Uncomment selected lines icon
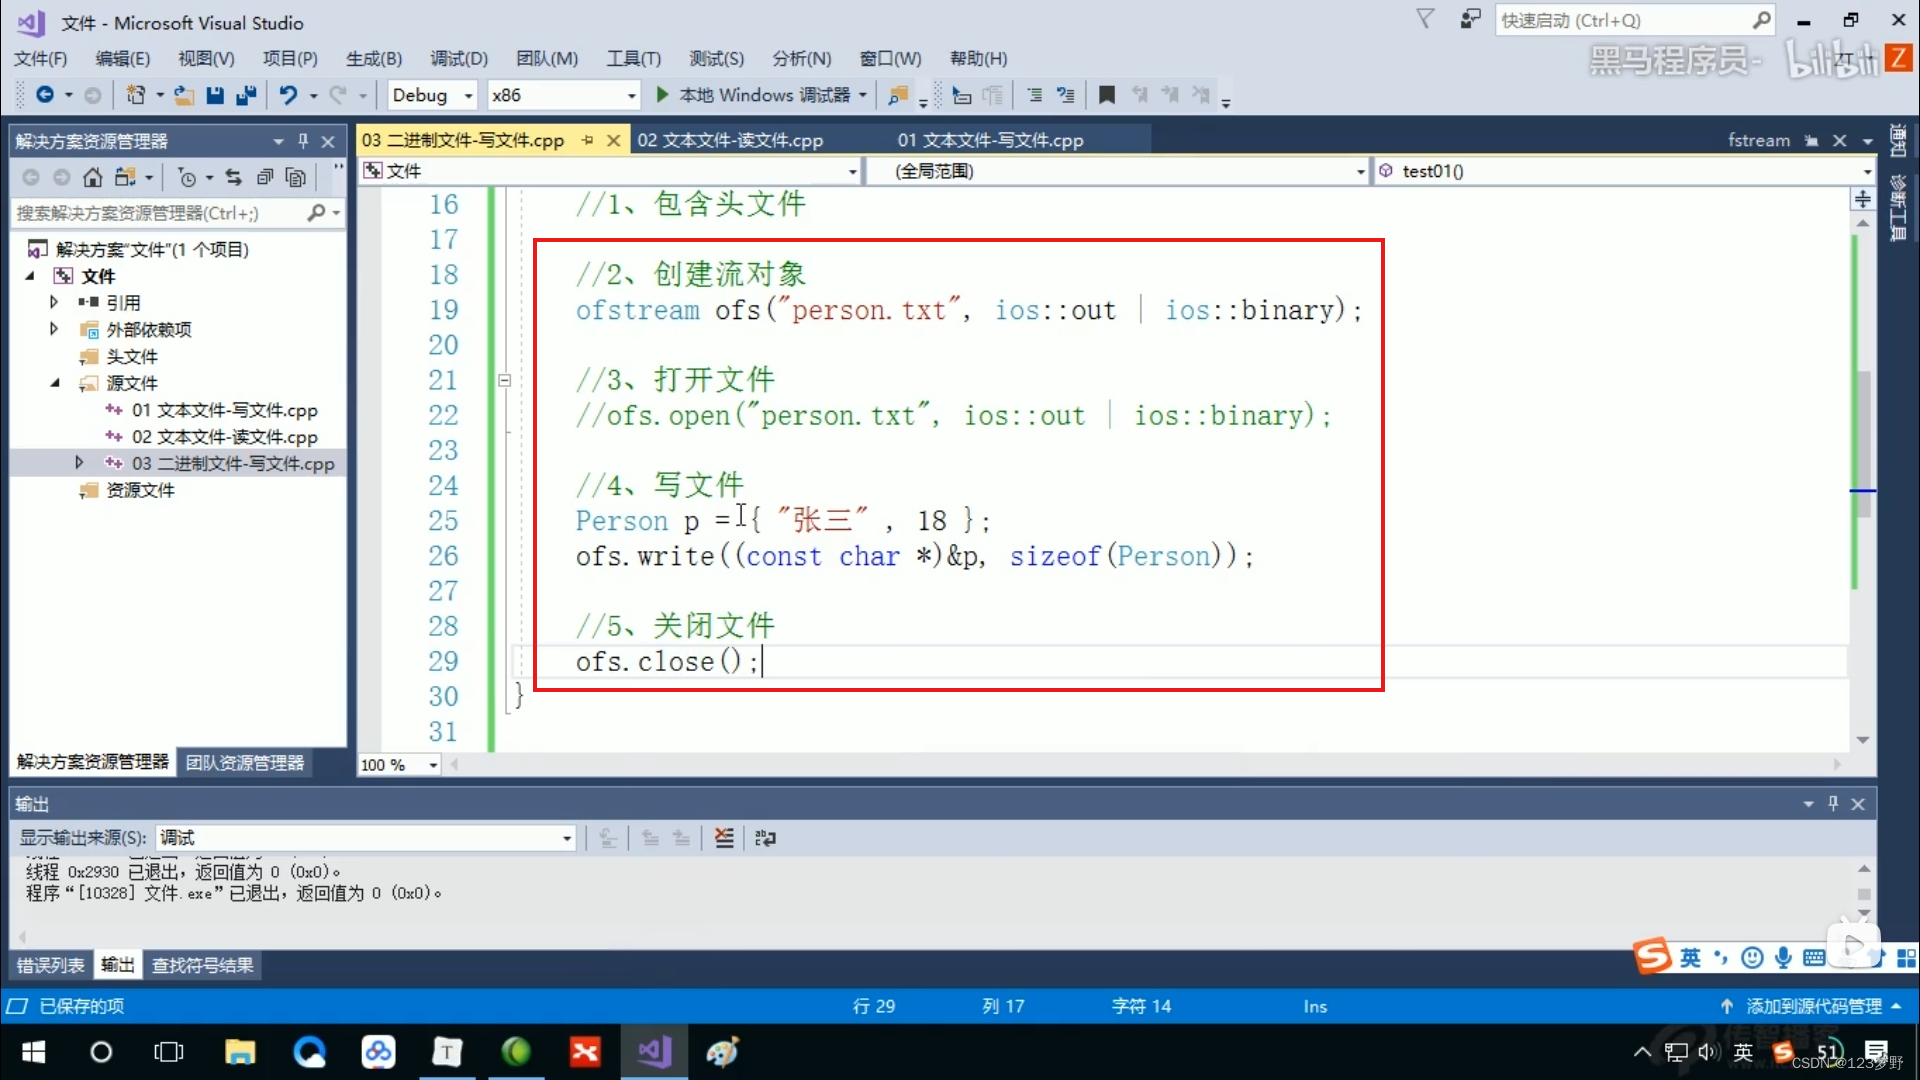Viewport: 1920px width, 1080px height. [x=1066, y=95]
